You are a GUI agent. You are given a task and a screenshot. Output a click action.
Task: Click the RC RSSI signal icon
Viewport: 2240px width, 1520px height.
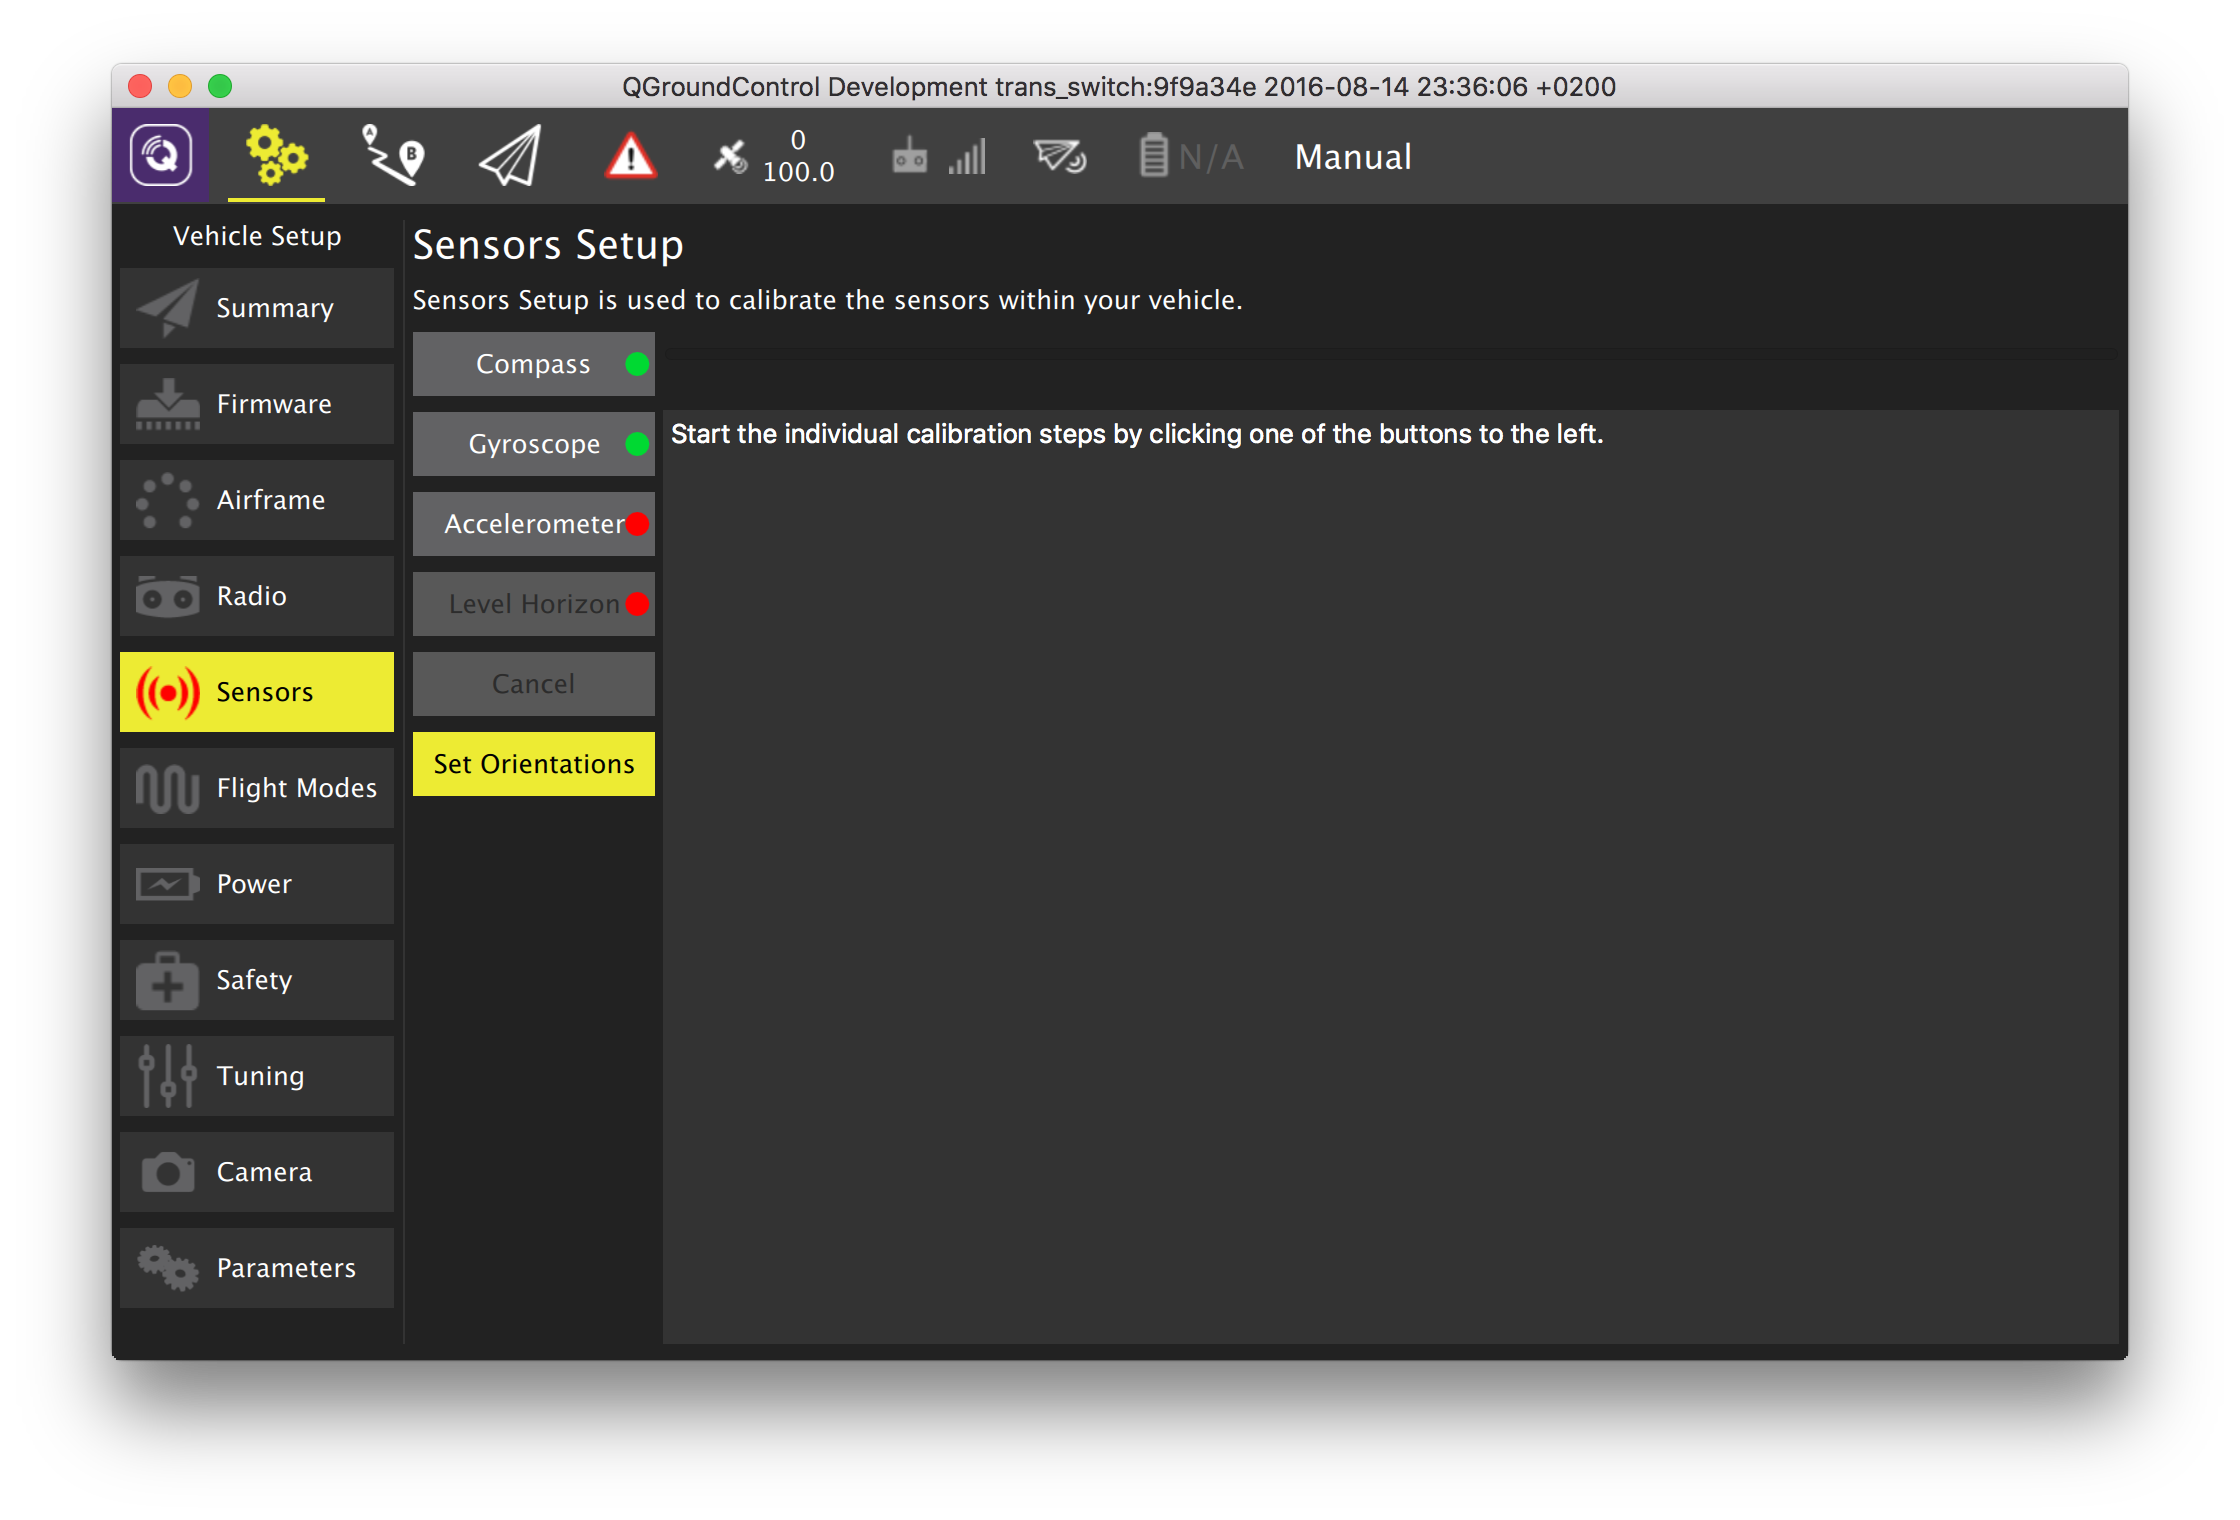[x=938, y=157]
